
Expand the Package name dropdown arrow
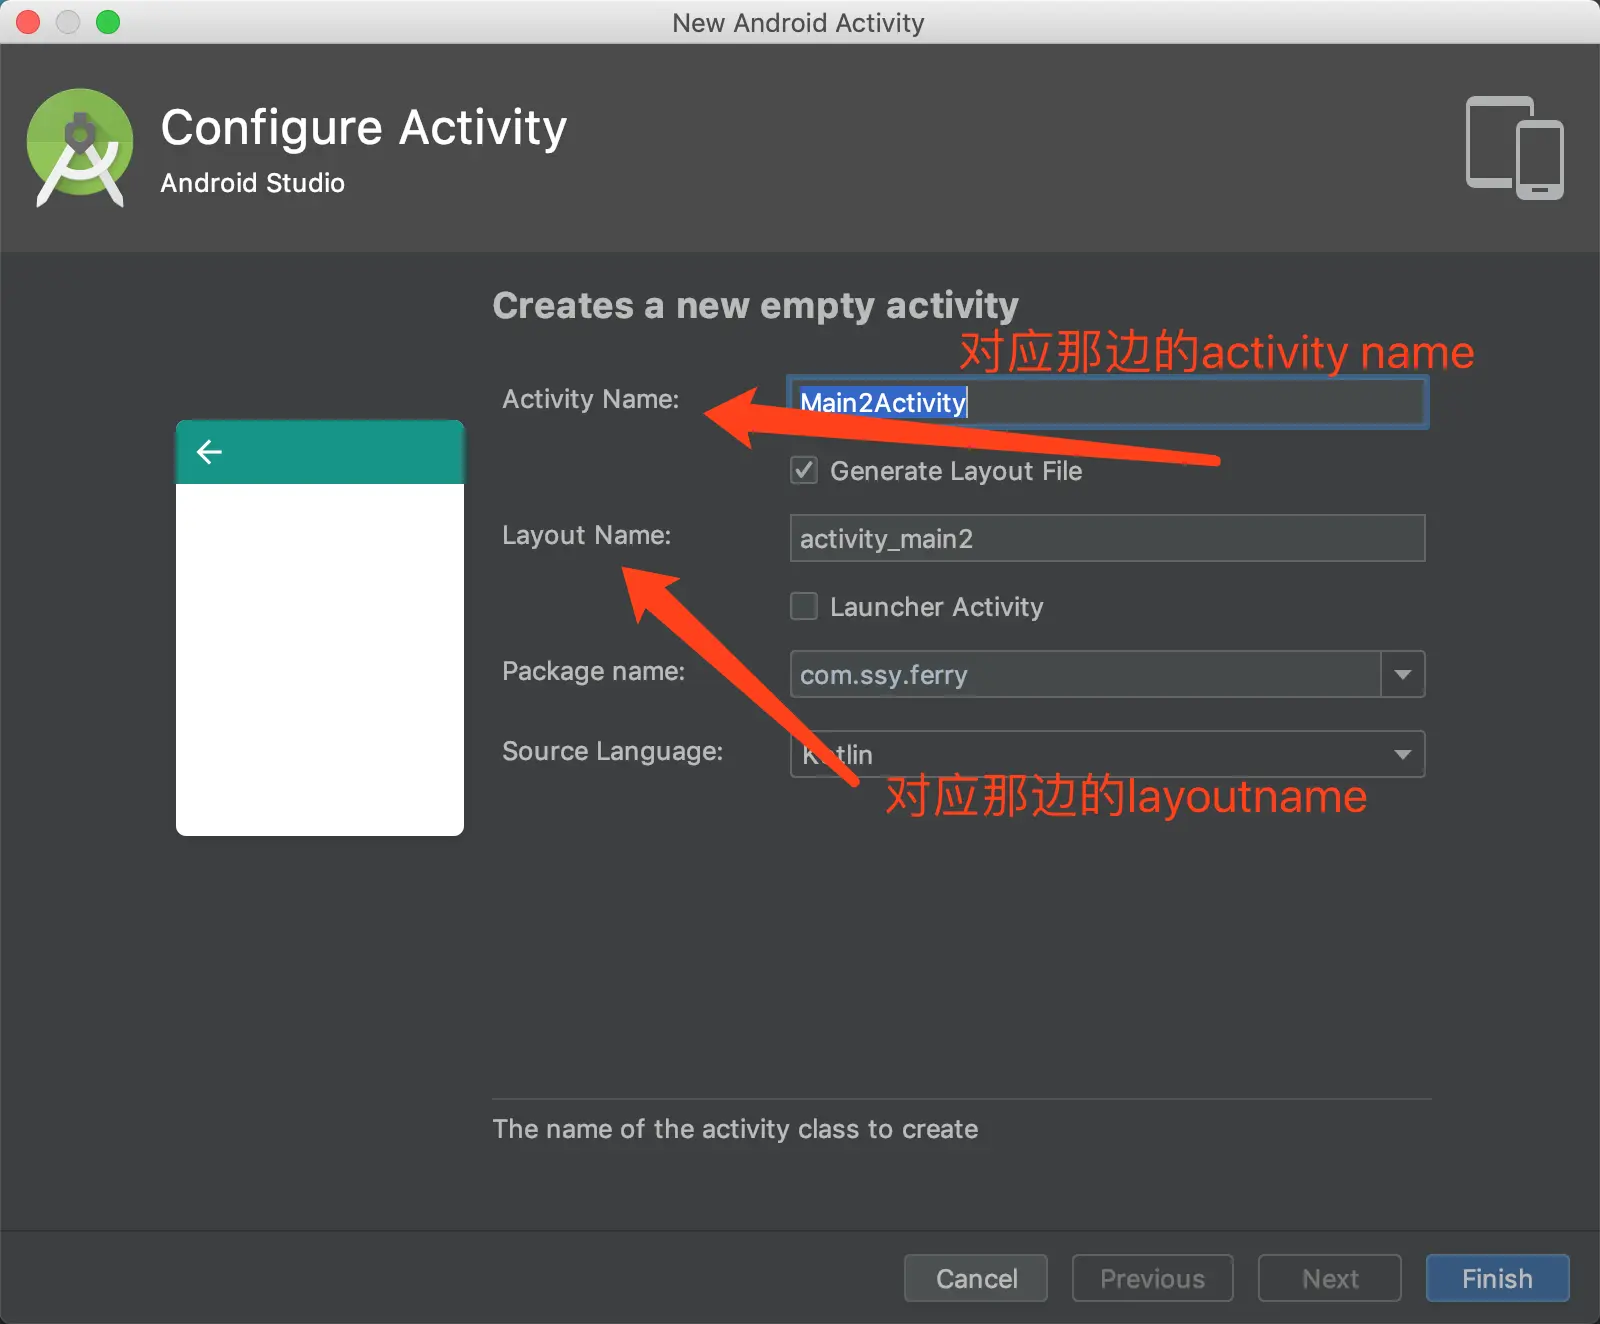pos(1403,674)
